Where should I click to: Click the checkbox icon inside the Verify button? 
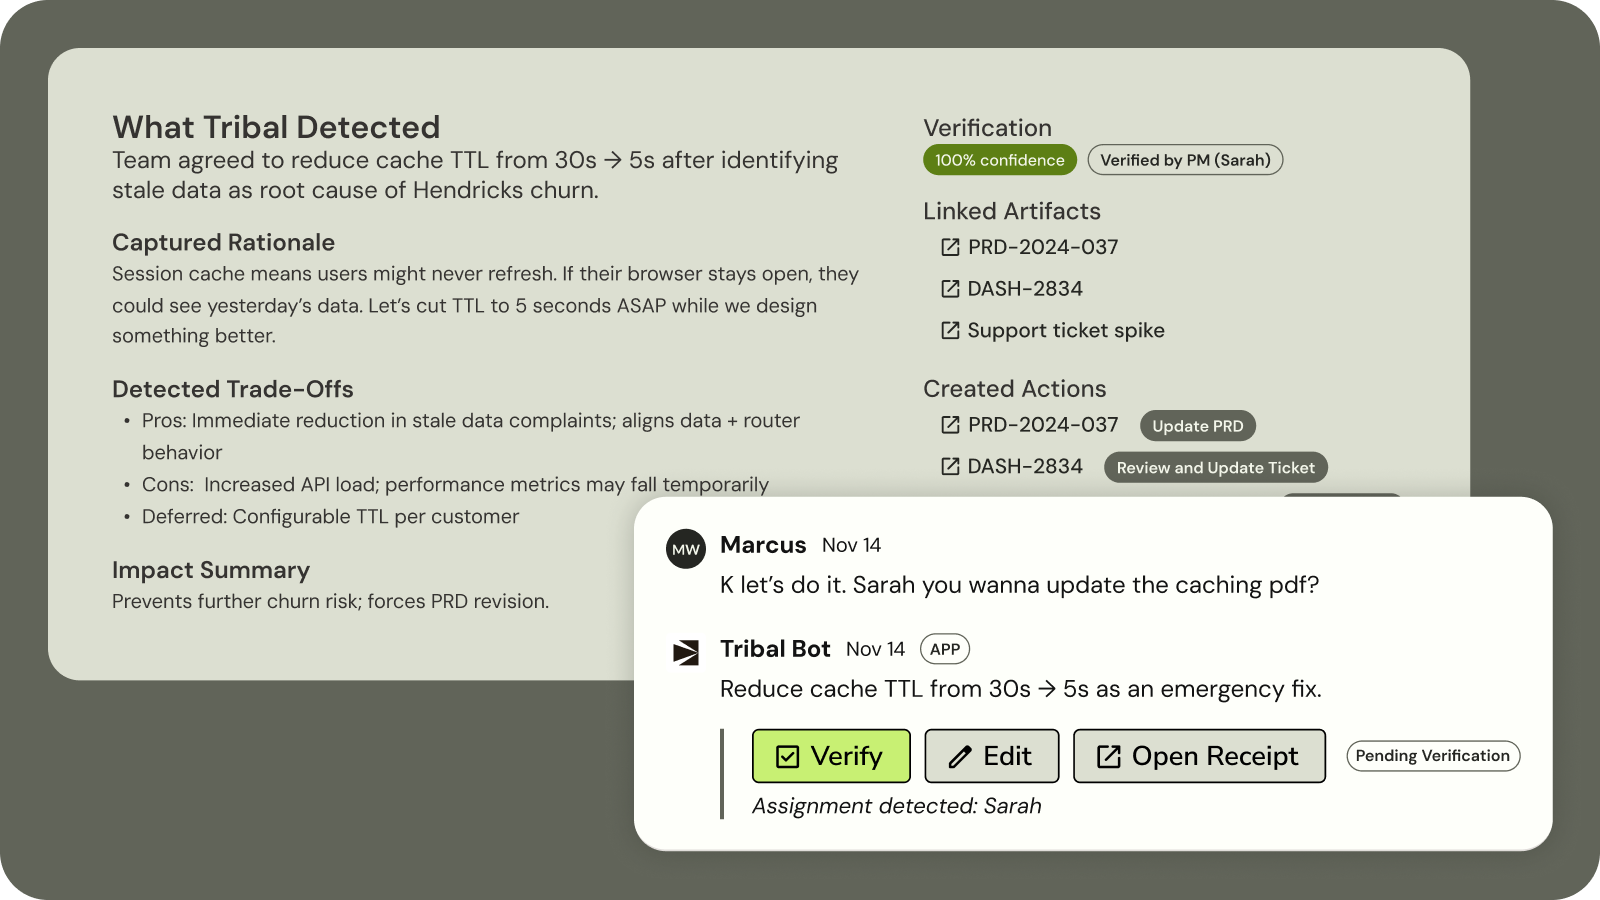tap(789, 756)
